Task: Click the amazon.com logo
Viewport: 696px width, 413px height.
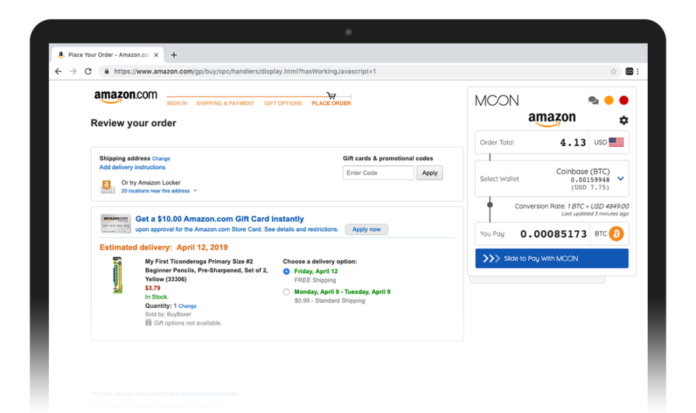Action: (x=126, y=96)
